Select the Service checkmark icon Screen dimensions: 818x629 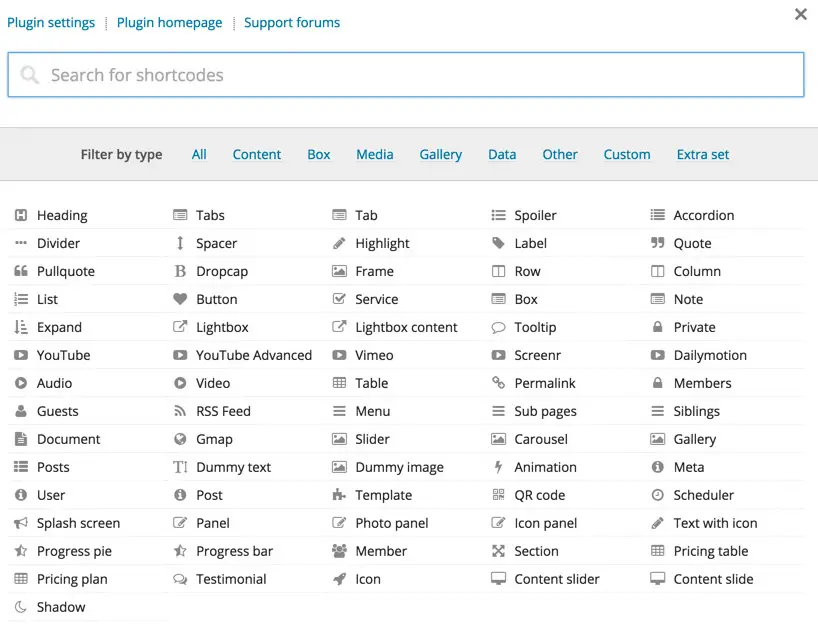pyautogui.click(x=339, y=299)
